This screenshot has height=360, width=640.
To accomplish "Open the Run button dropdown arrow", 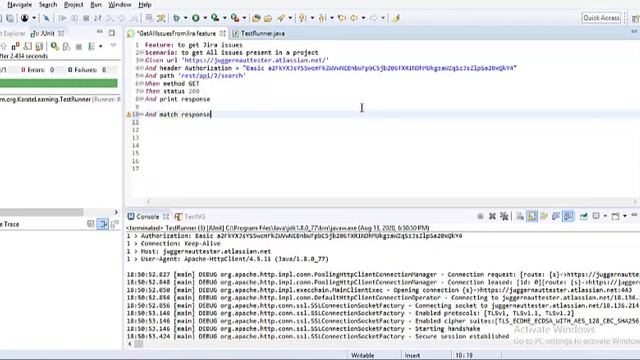I will point(205,18).
